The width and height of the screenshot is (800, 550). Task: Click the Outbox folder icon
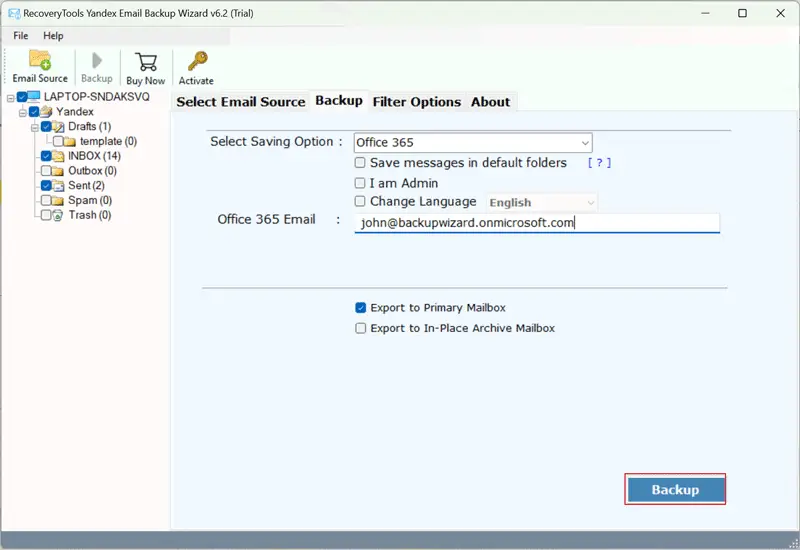click(58, 171)
